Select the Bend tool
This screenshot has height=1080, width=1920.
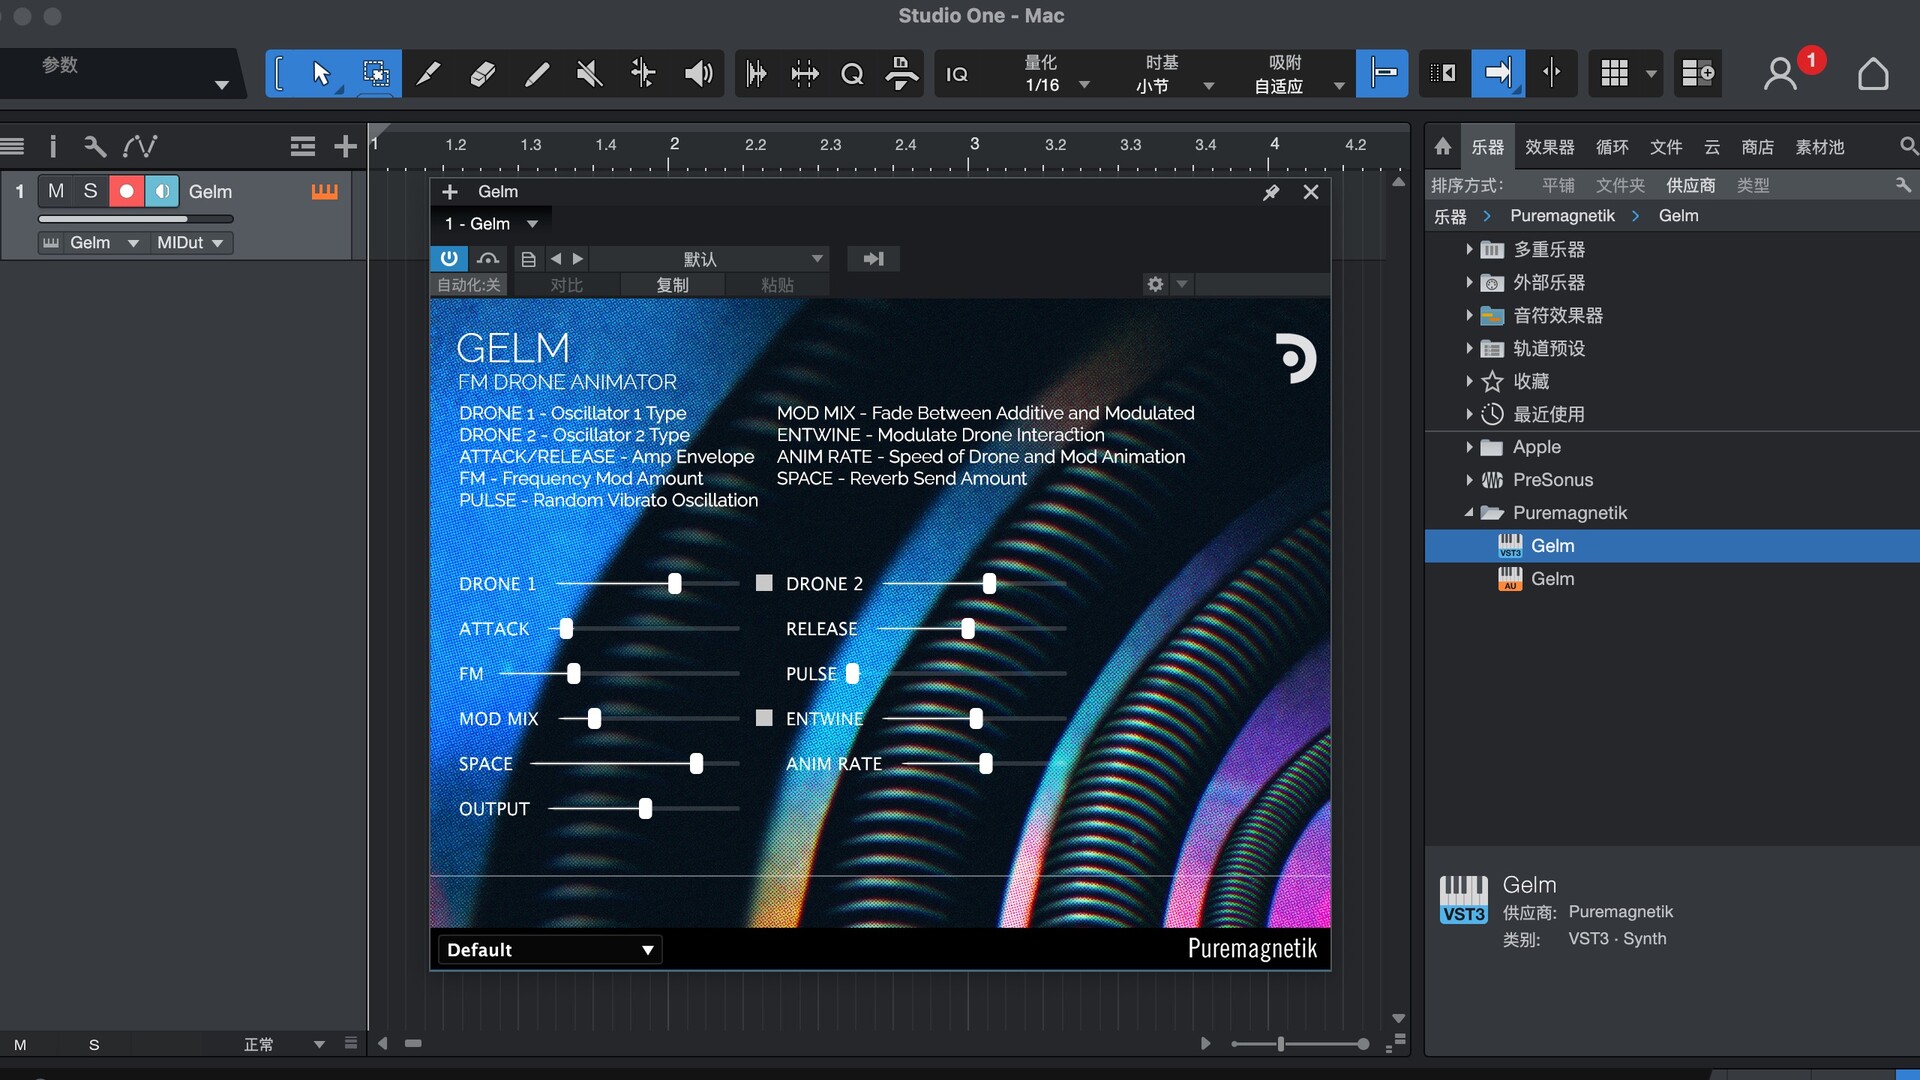pos(643,73)
